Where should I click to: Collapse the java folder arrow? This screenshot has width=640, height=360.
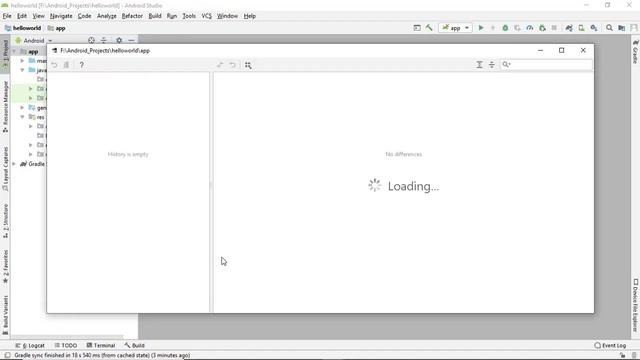tap(22, 70)
